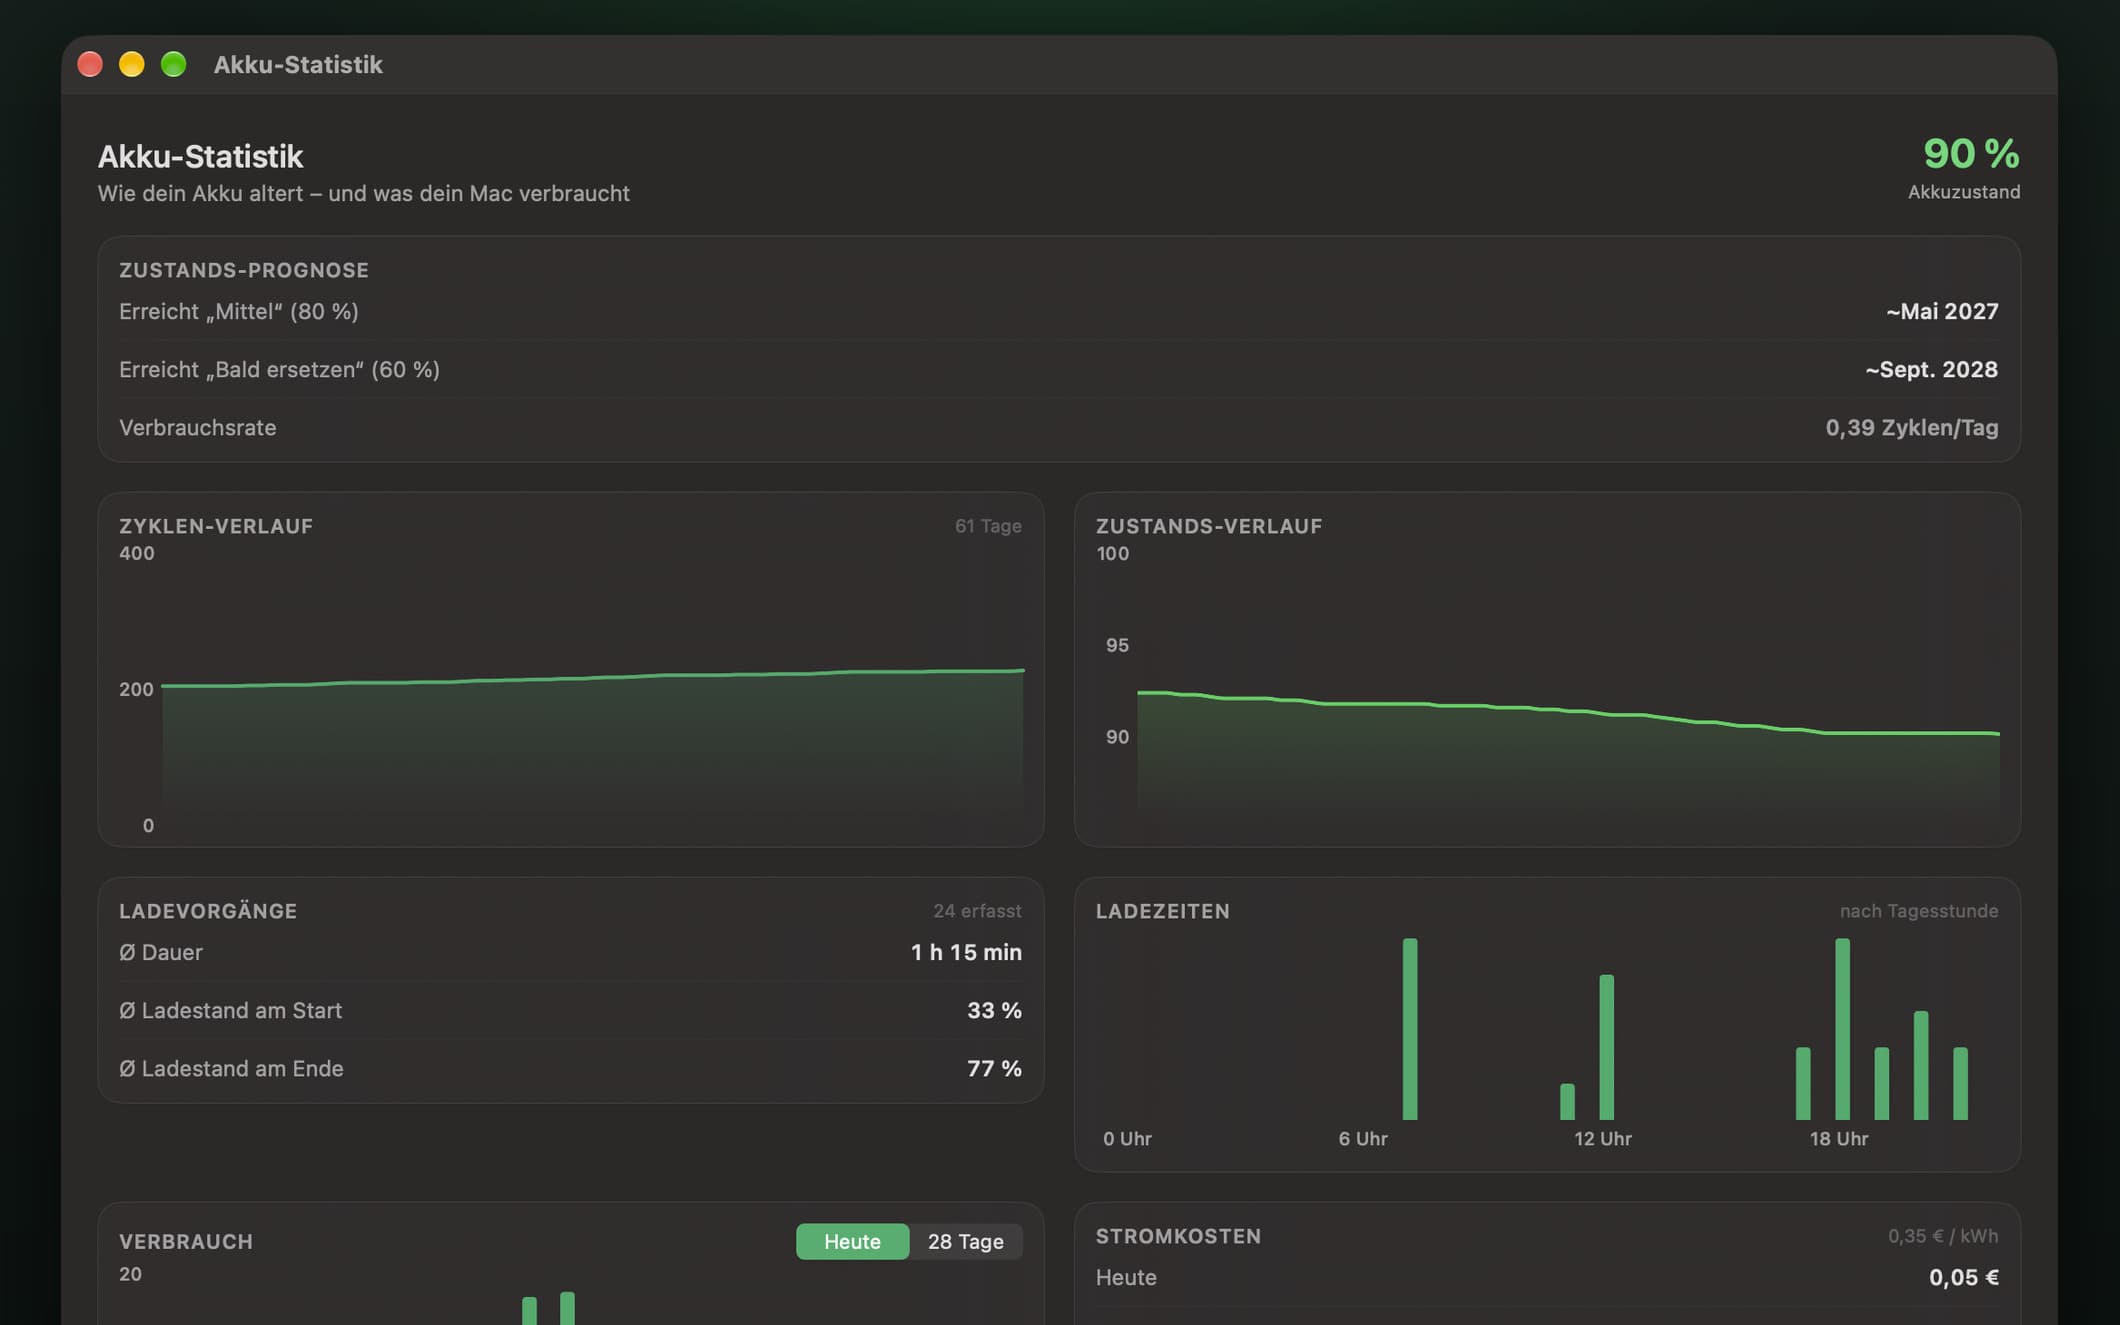Screen dimensions: 2120x1325
Task: Click the ZUSTANDS-PROGNOSE heading
Action: pyautogui.click(x=244, y=270)
